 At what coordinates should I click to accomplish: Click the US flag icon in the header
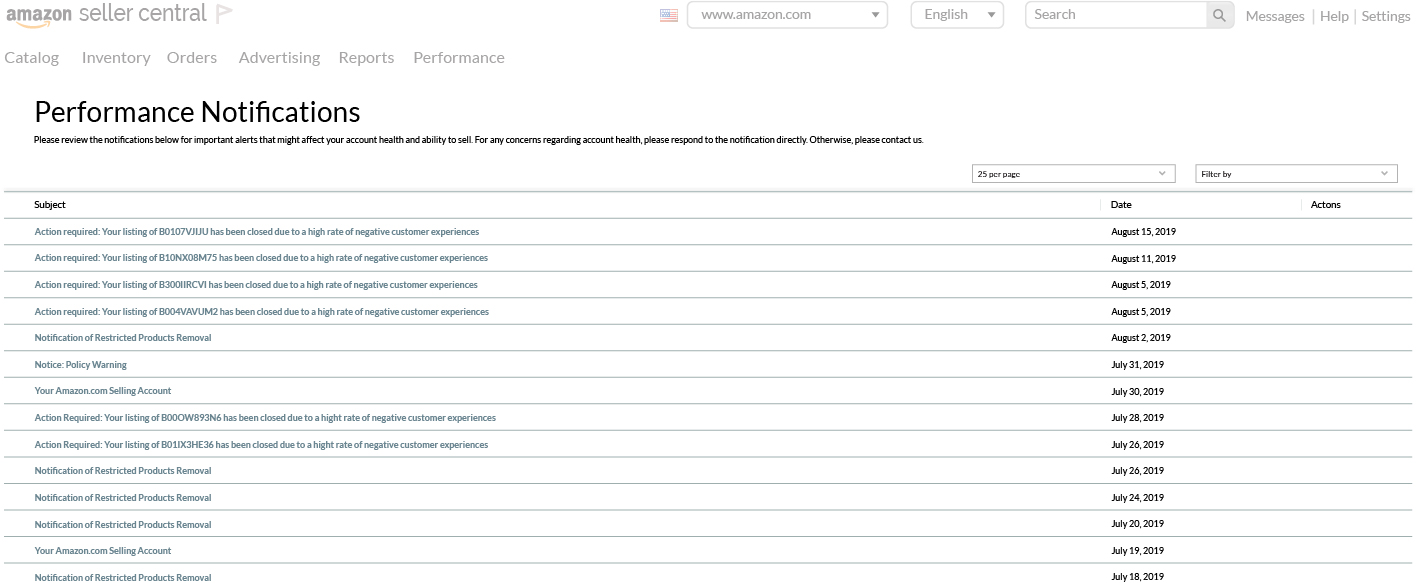[668, 14]
